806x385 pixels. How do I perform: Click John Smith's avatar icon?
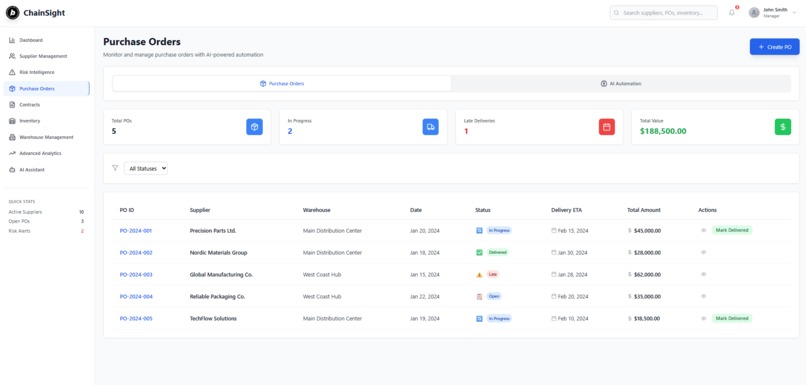(x=754, y=13)
